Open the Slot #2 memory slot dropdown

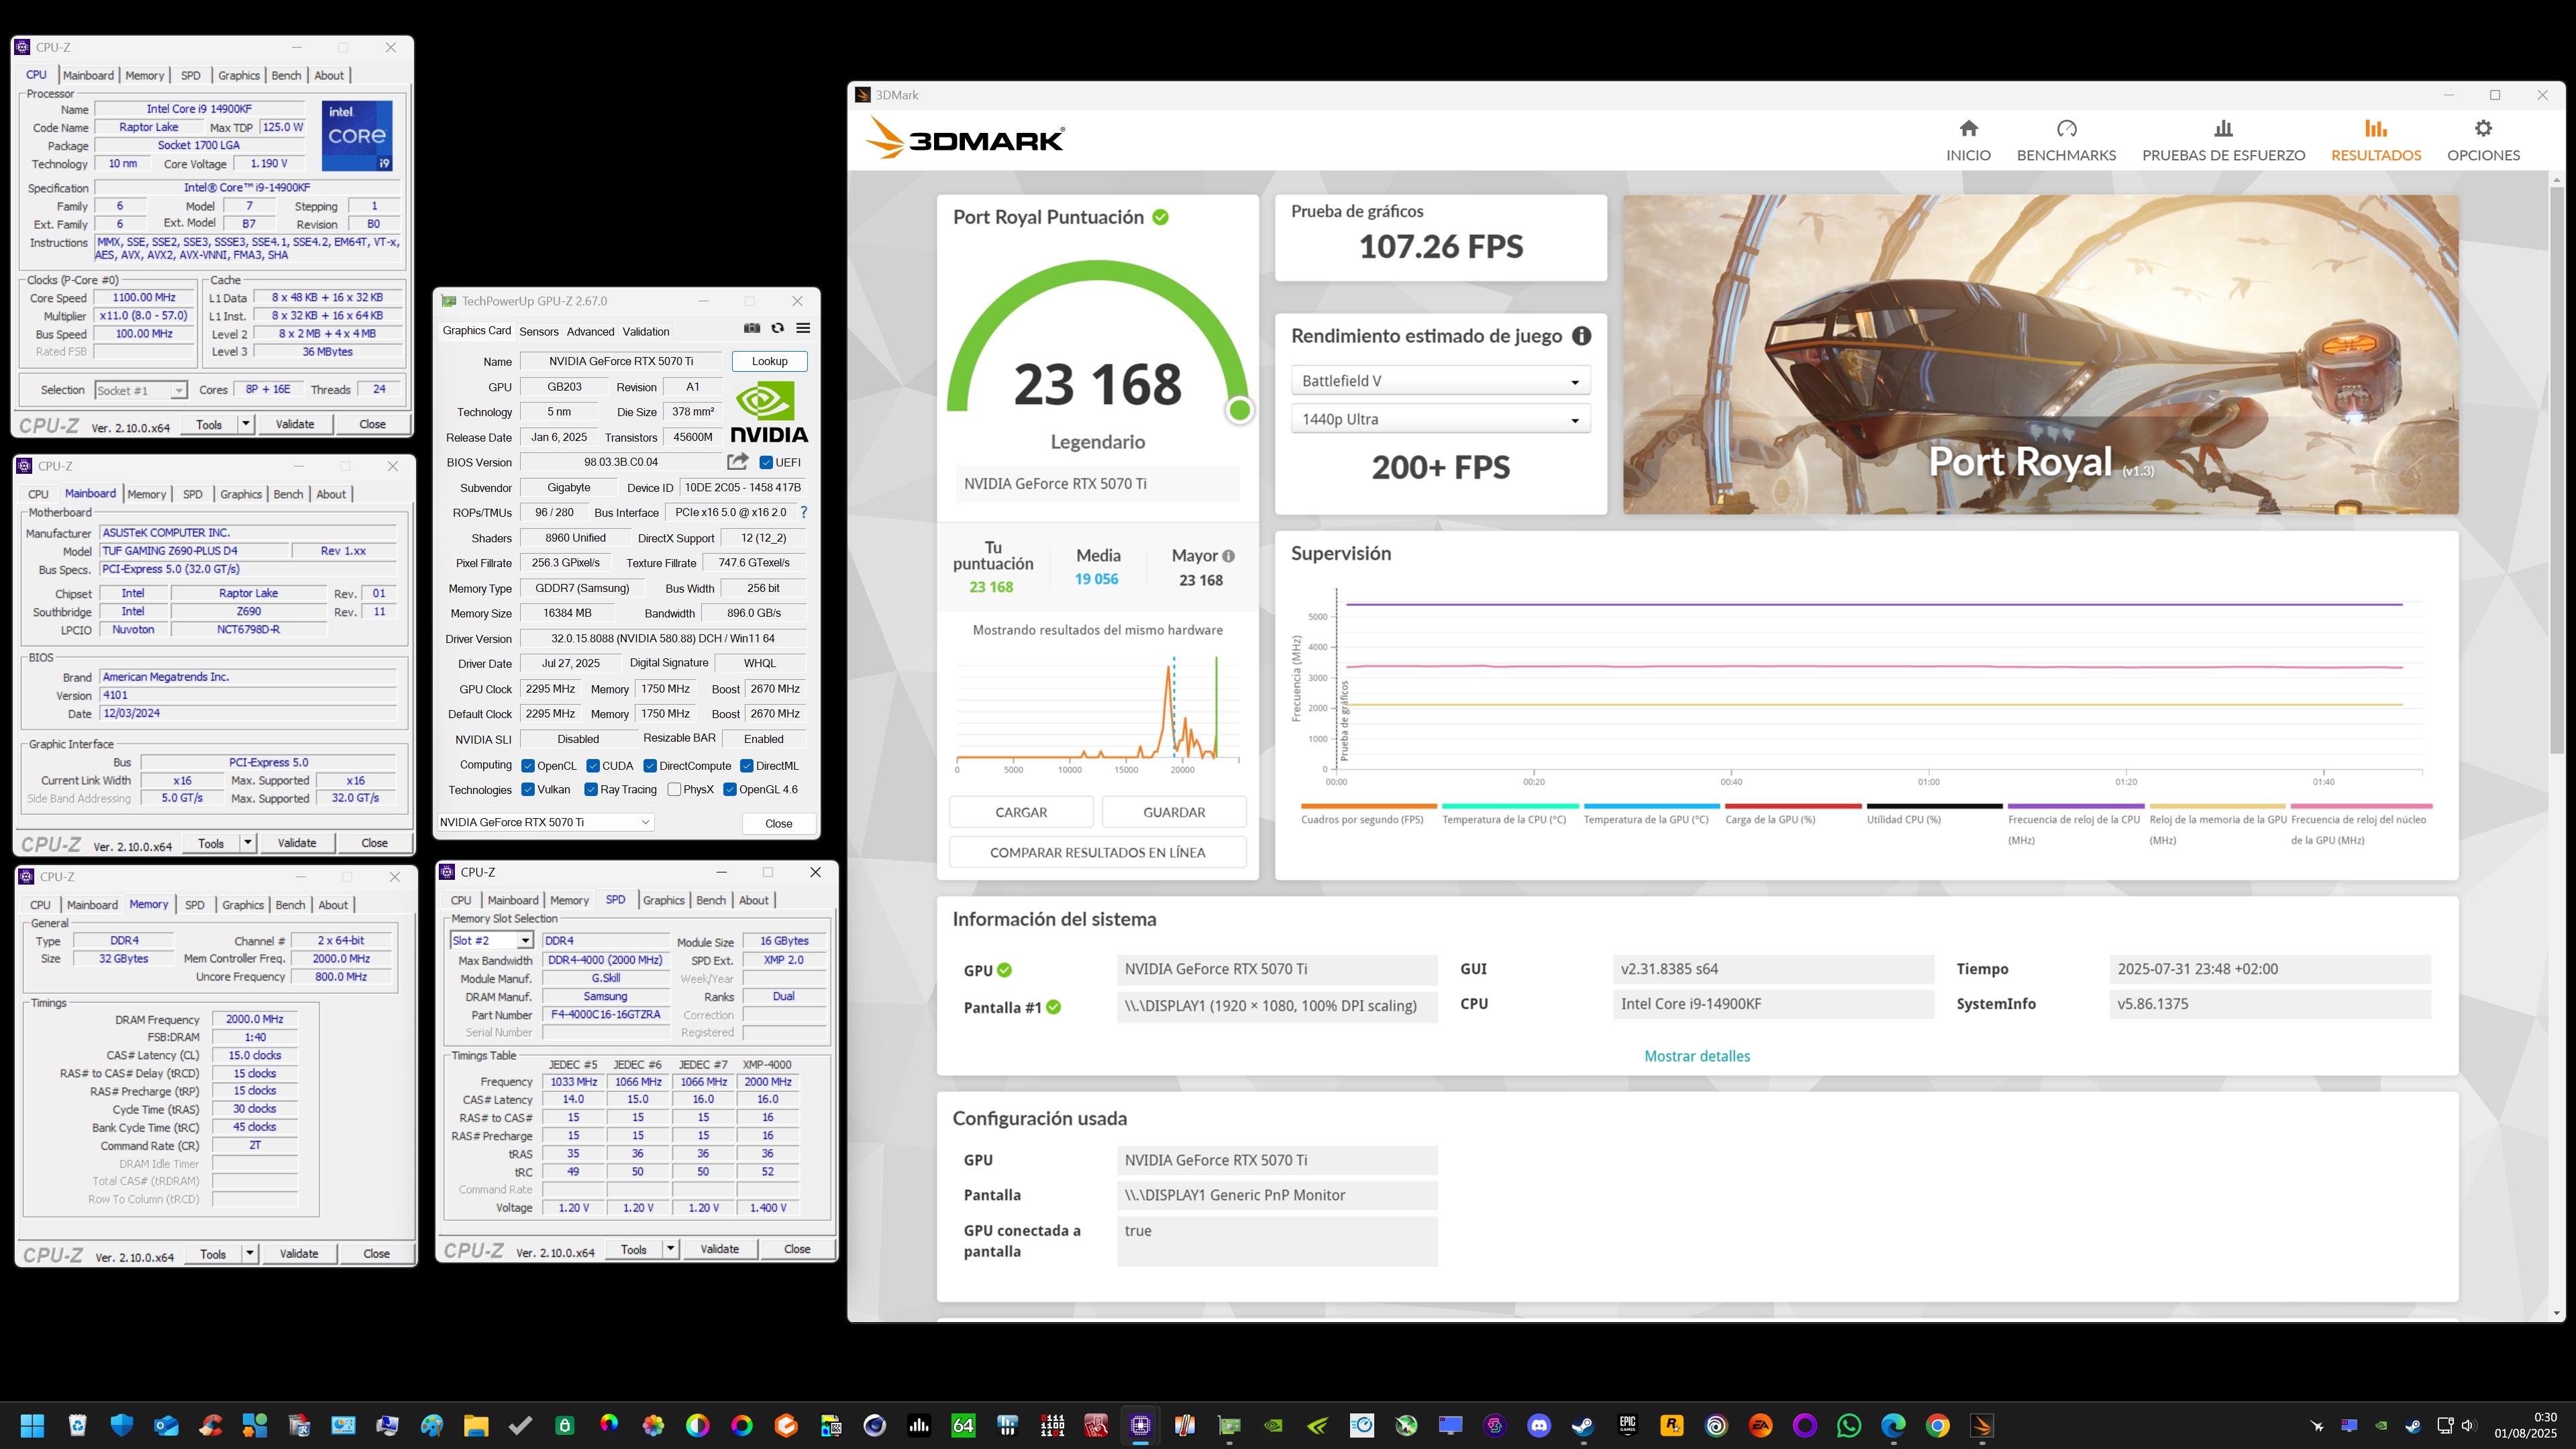click(491, 940)
